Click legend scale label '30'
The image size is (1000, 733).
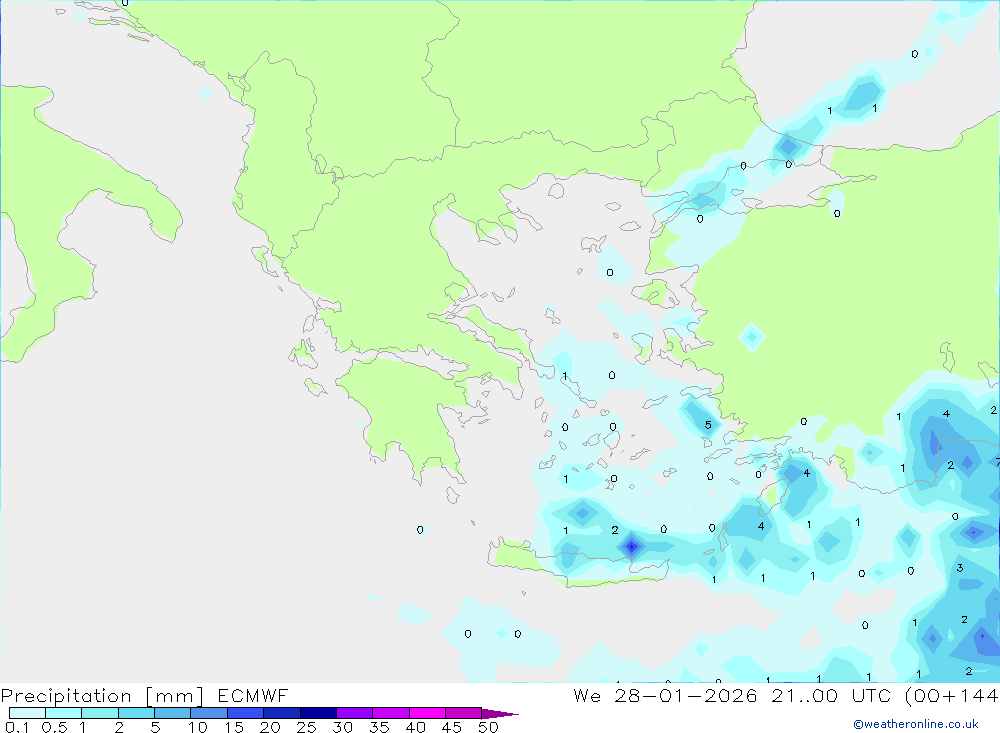click(x=342, y=727)
